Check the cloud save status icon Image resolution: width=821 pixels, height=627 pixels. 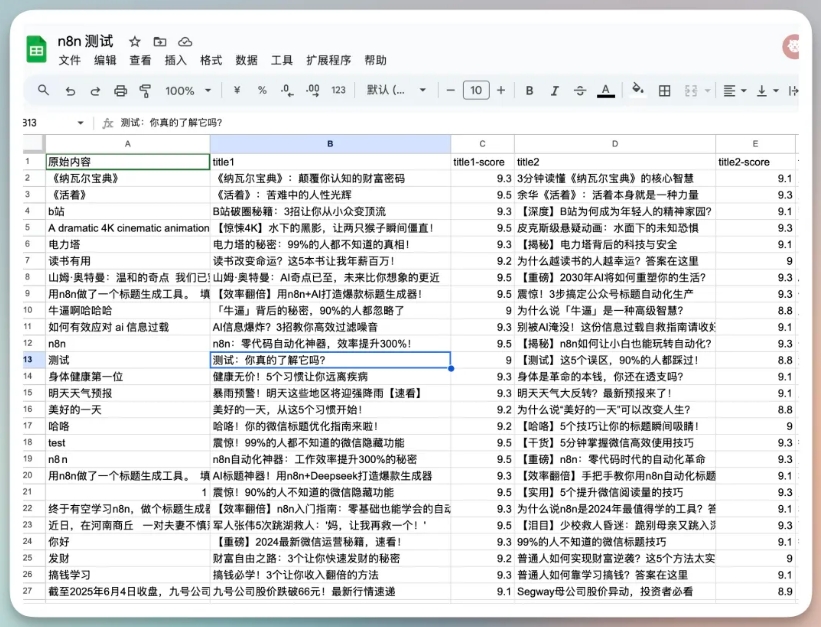pos(185,41)
